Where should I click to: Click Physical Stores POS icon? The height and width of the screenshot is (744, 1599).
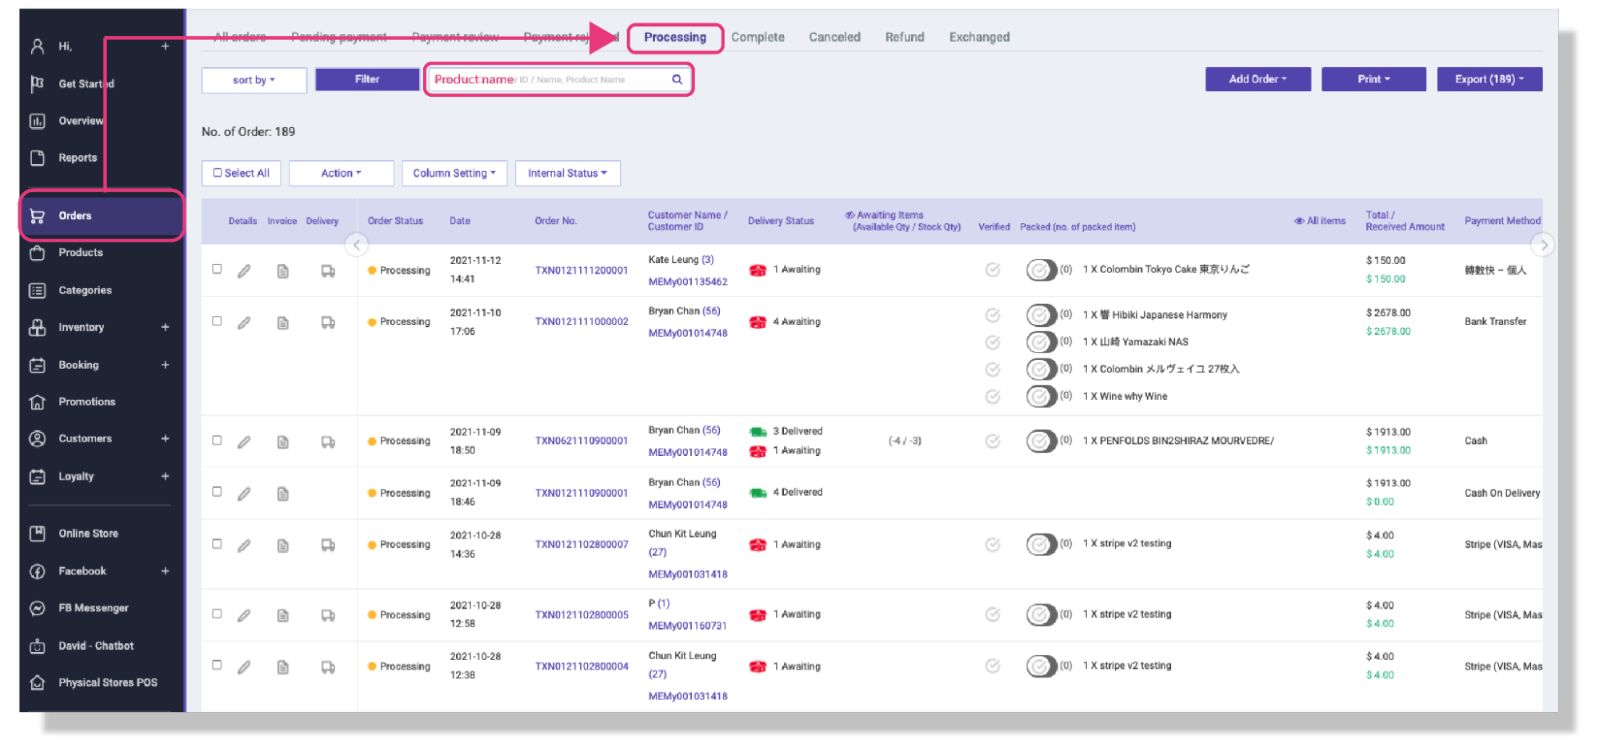[37, 683]
